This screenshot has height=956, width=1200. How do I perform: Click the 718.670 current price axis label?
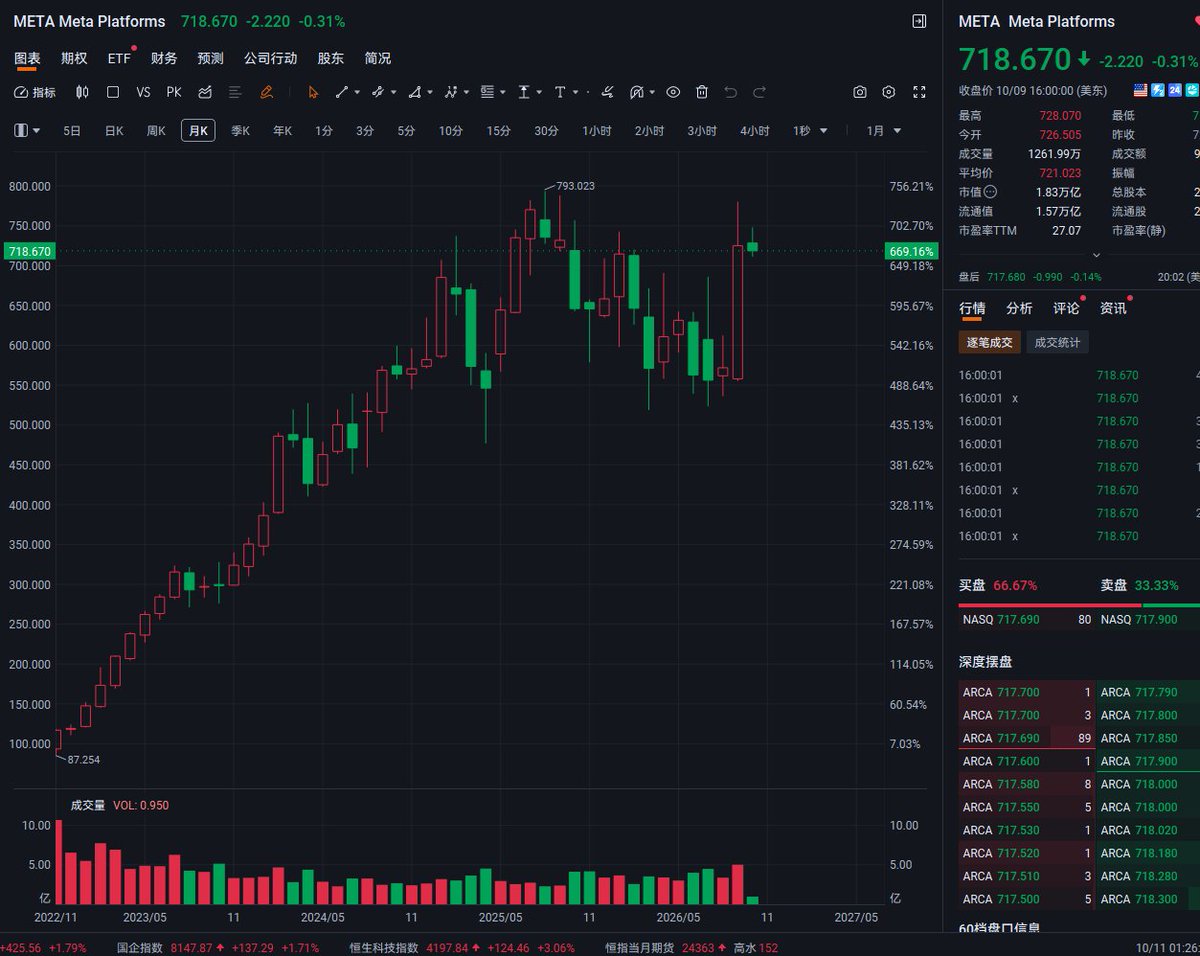[x=28, y=251]
